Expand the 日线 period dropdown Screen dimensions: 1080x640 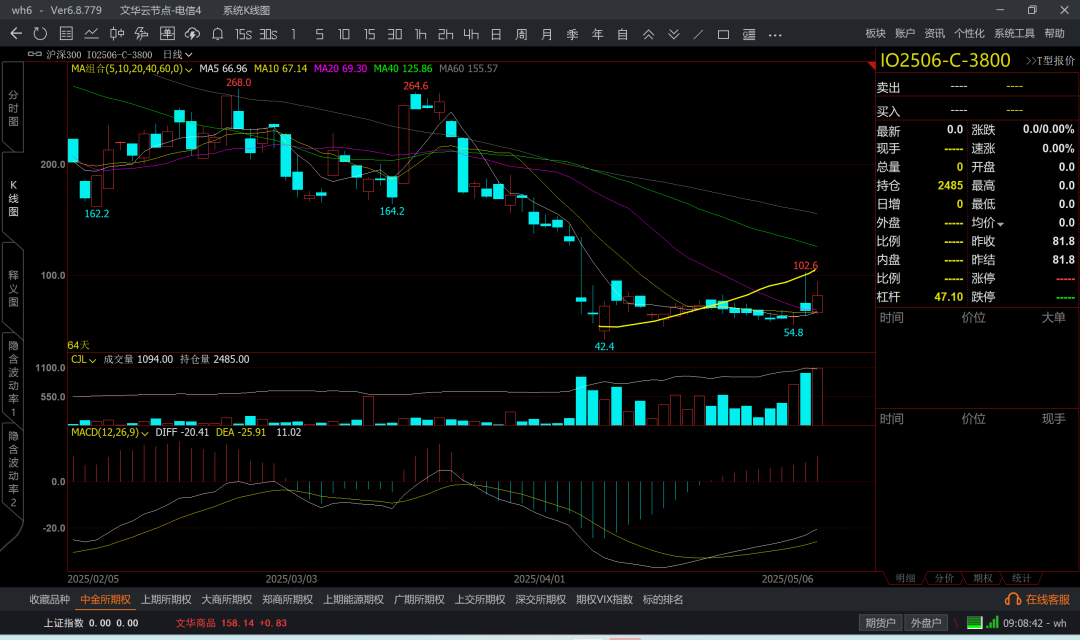(x=177, y=54)
